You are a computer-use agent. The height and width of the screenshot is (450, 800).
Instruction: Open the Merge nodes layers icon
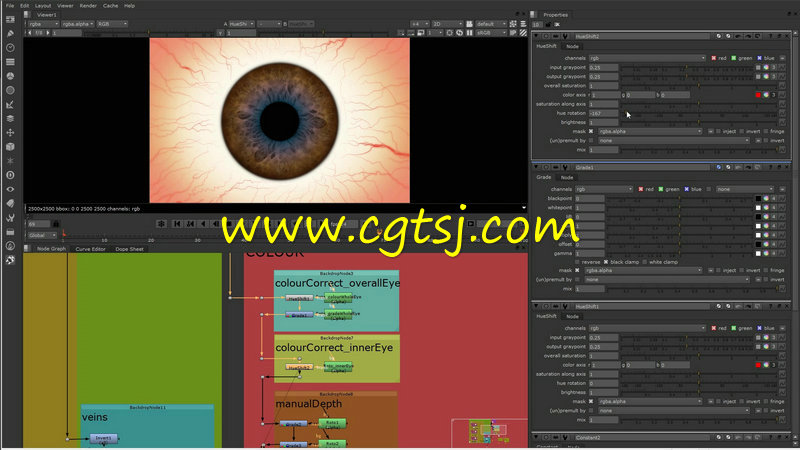[10, 118]
